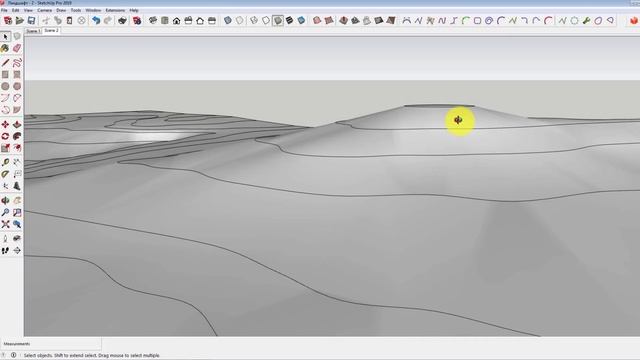Screen dimensions: 640x360
Task: Open a file with folder icon
Action: pos(20,20)
